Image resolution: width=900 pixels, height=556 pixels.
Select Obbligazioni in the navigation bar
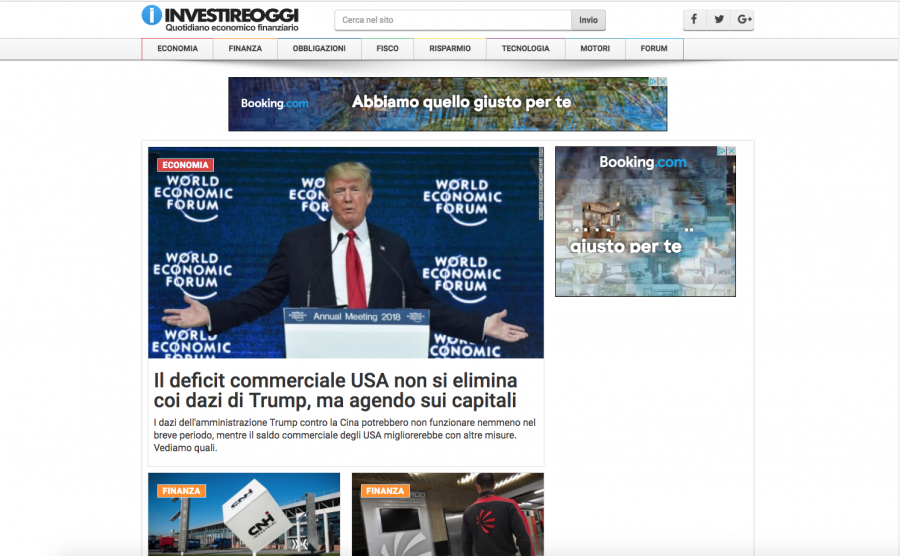319,49
